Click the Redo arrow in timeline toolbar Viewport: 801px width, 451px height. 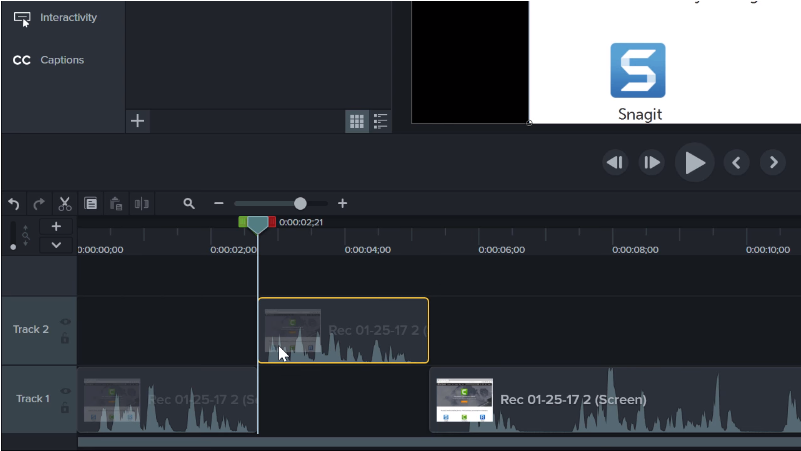39,204
